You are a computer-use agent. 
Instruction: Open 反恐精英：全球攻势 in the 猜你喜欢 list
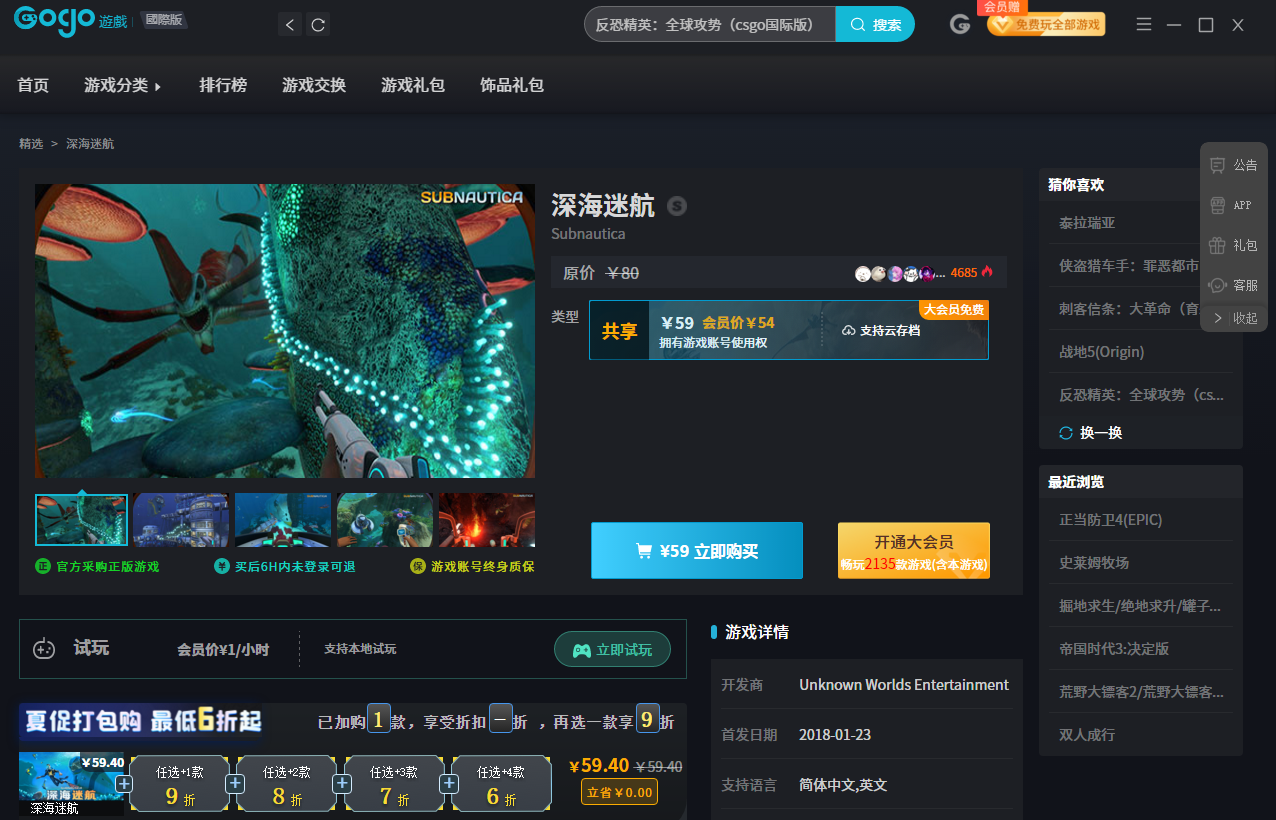[x=1141, y=395]
